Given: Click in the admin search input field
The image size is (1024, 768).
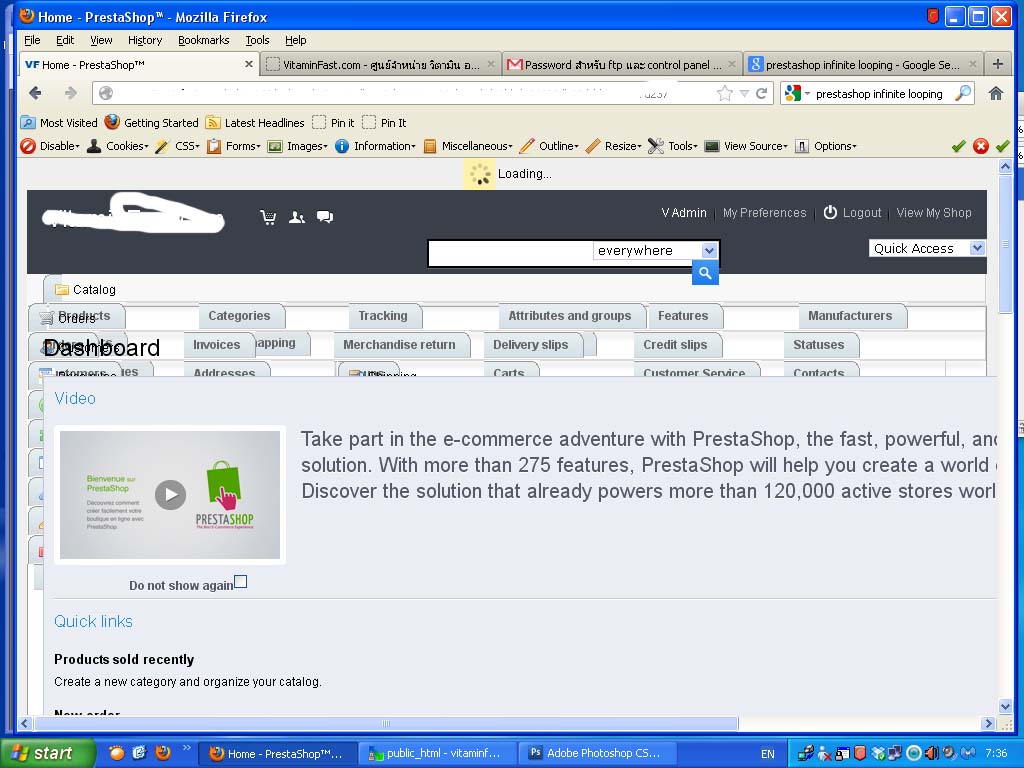Looking at the screenshot, I should pyautogui.click(x=511, y=253).
